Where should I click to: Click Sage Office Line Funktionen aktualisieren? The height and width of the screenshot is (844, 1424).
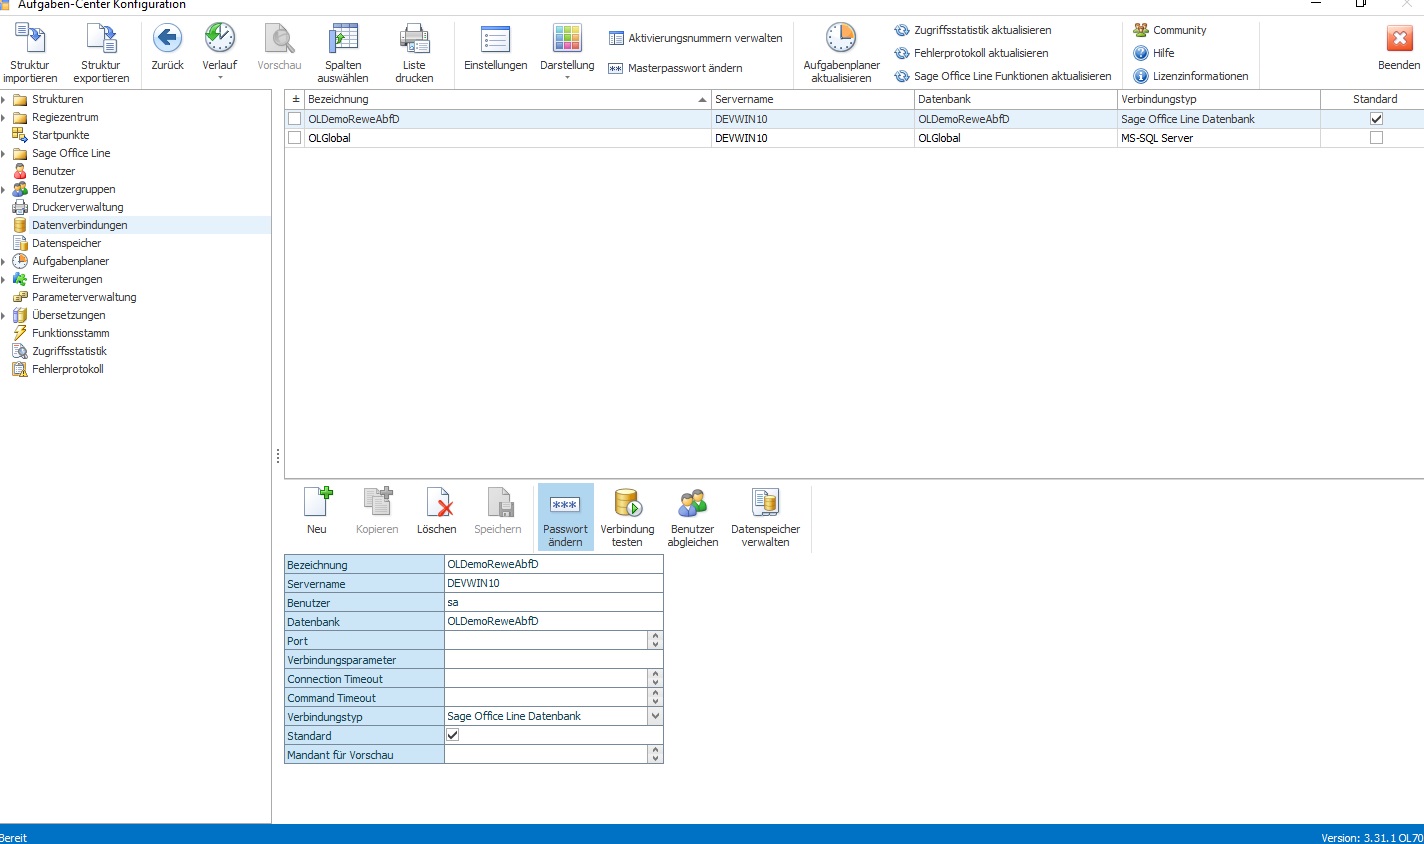1003,76
